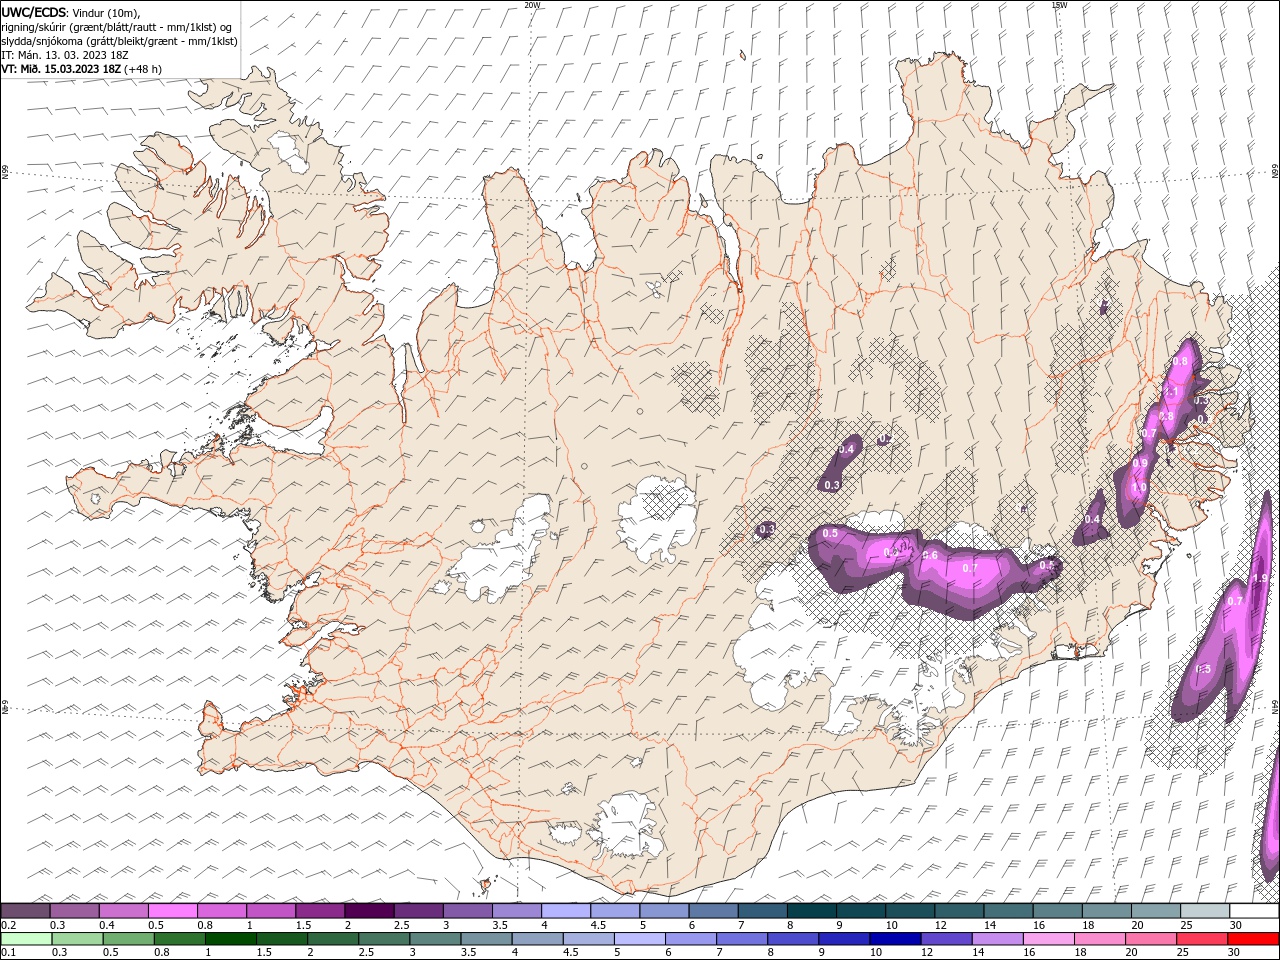
Task: Pick navy blue rain swatch between 10 and 12
Action: 895,939
